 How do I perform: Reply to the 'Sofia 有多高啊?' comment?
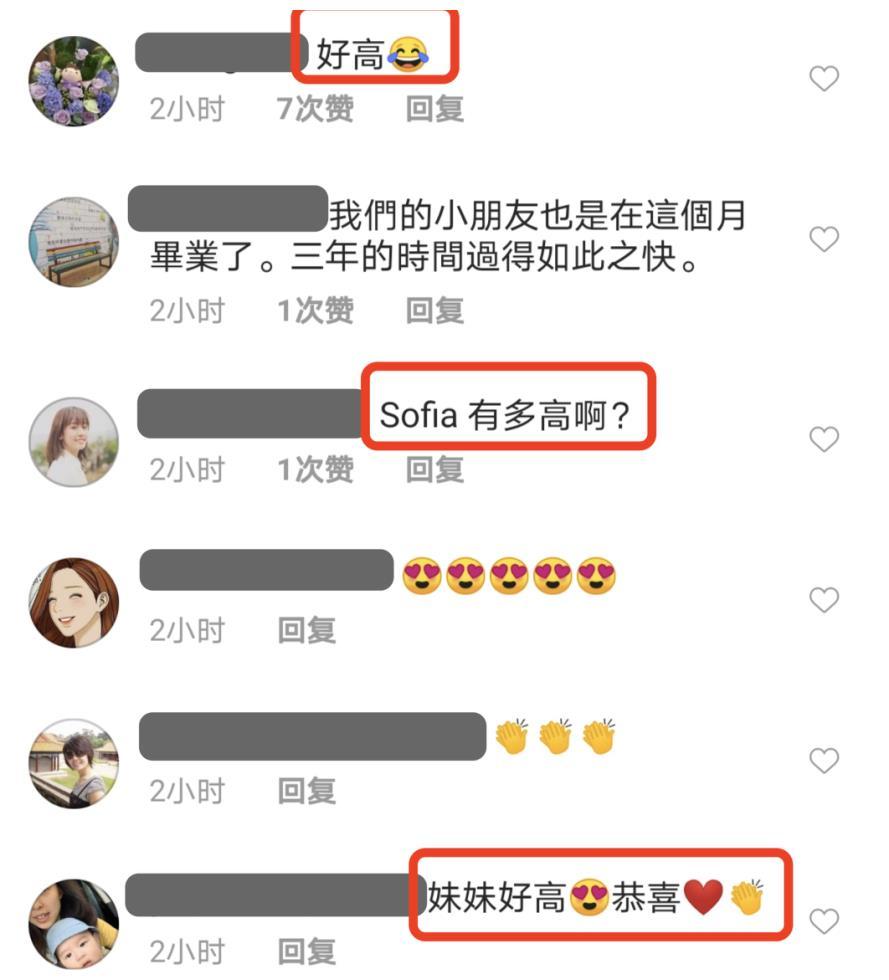click(434, 469)
